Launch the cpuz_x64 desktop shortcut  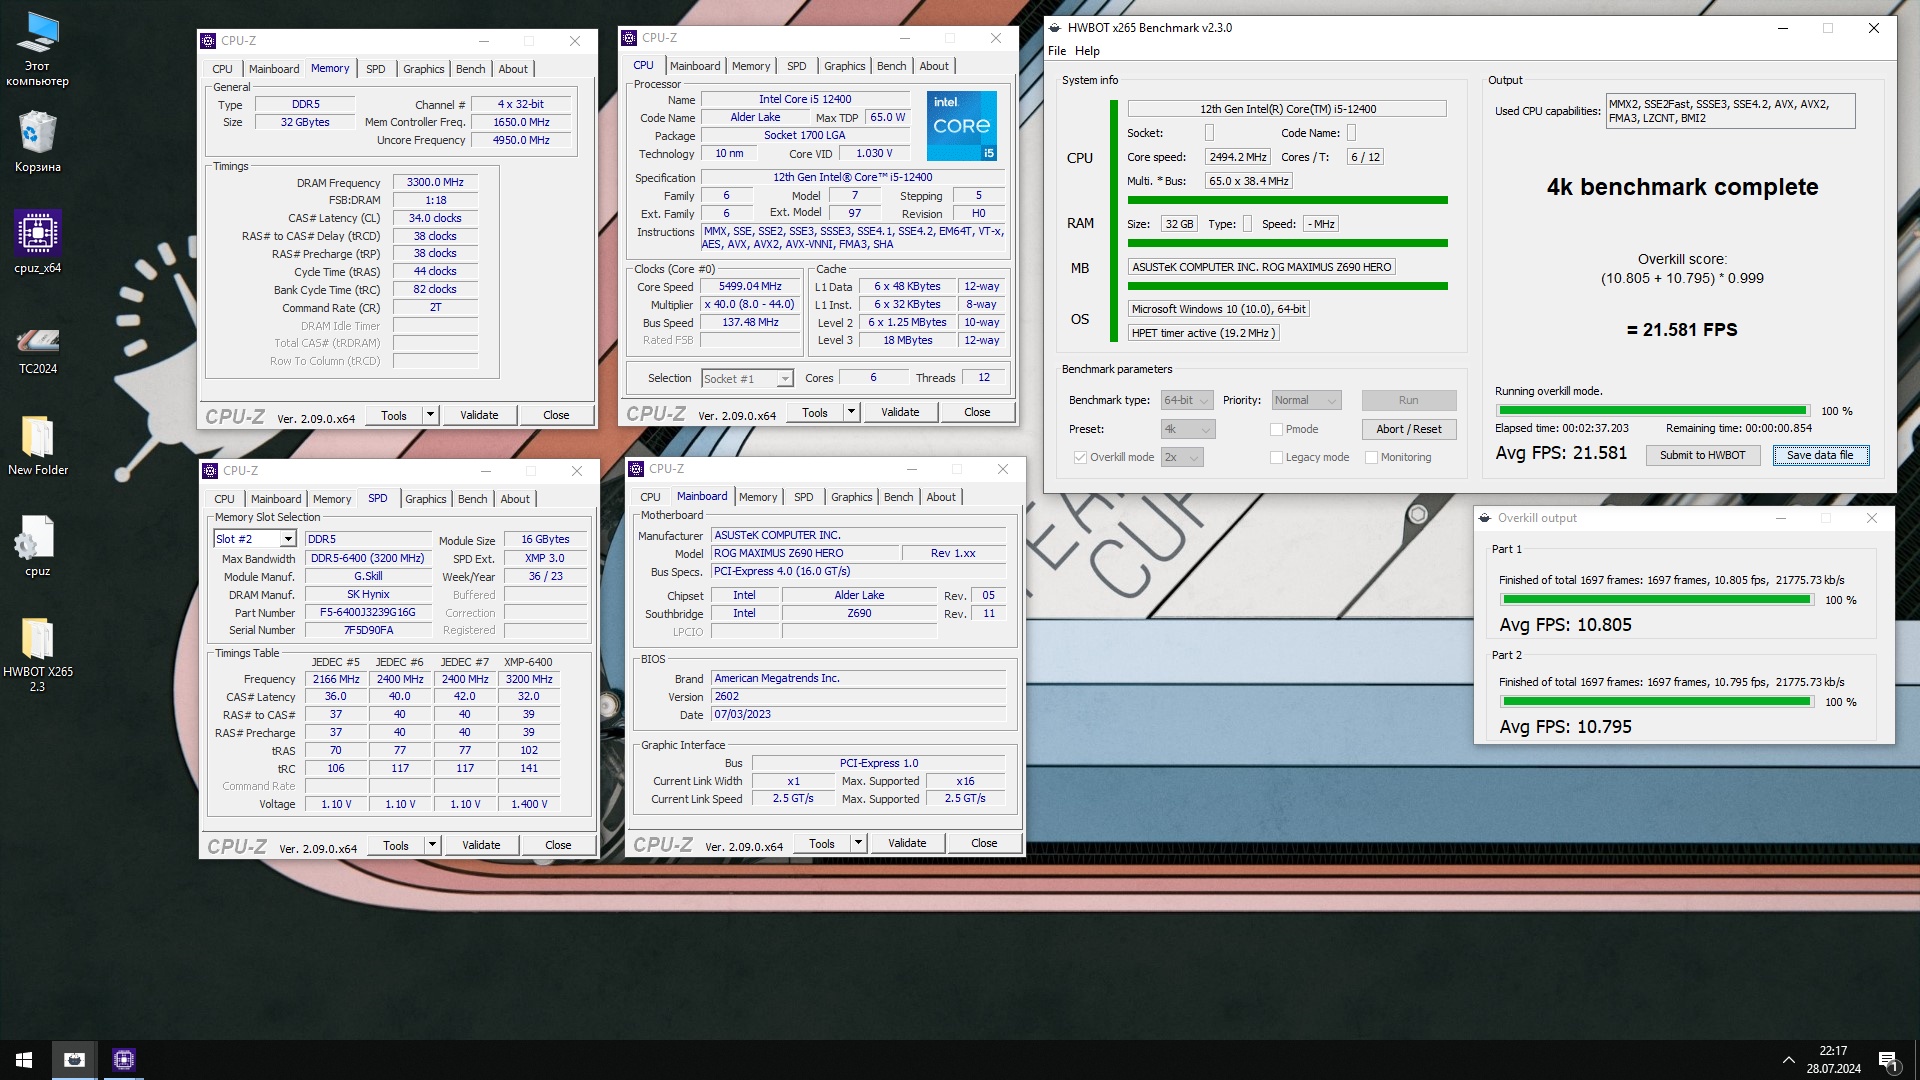(x=37, y=242)
